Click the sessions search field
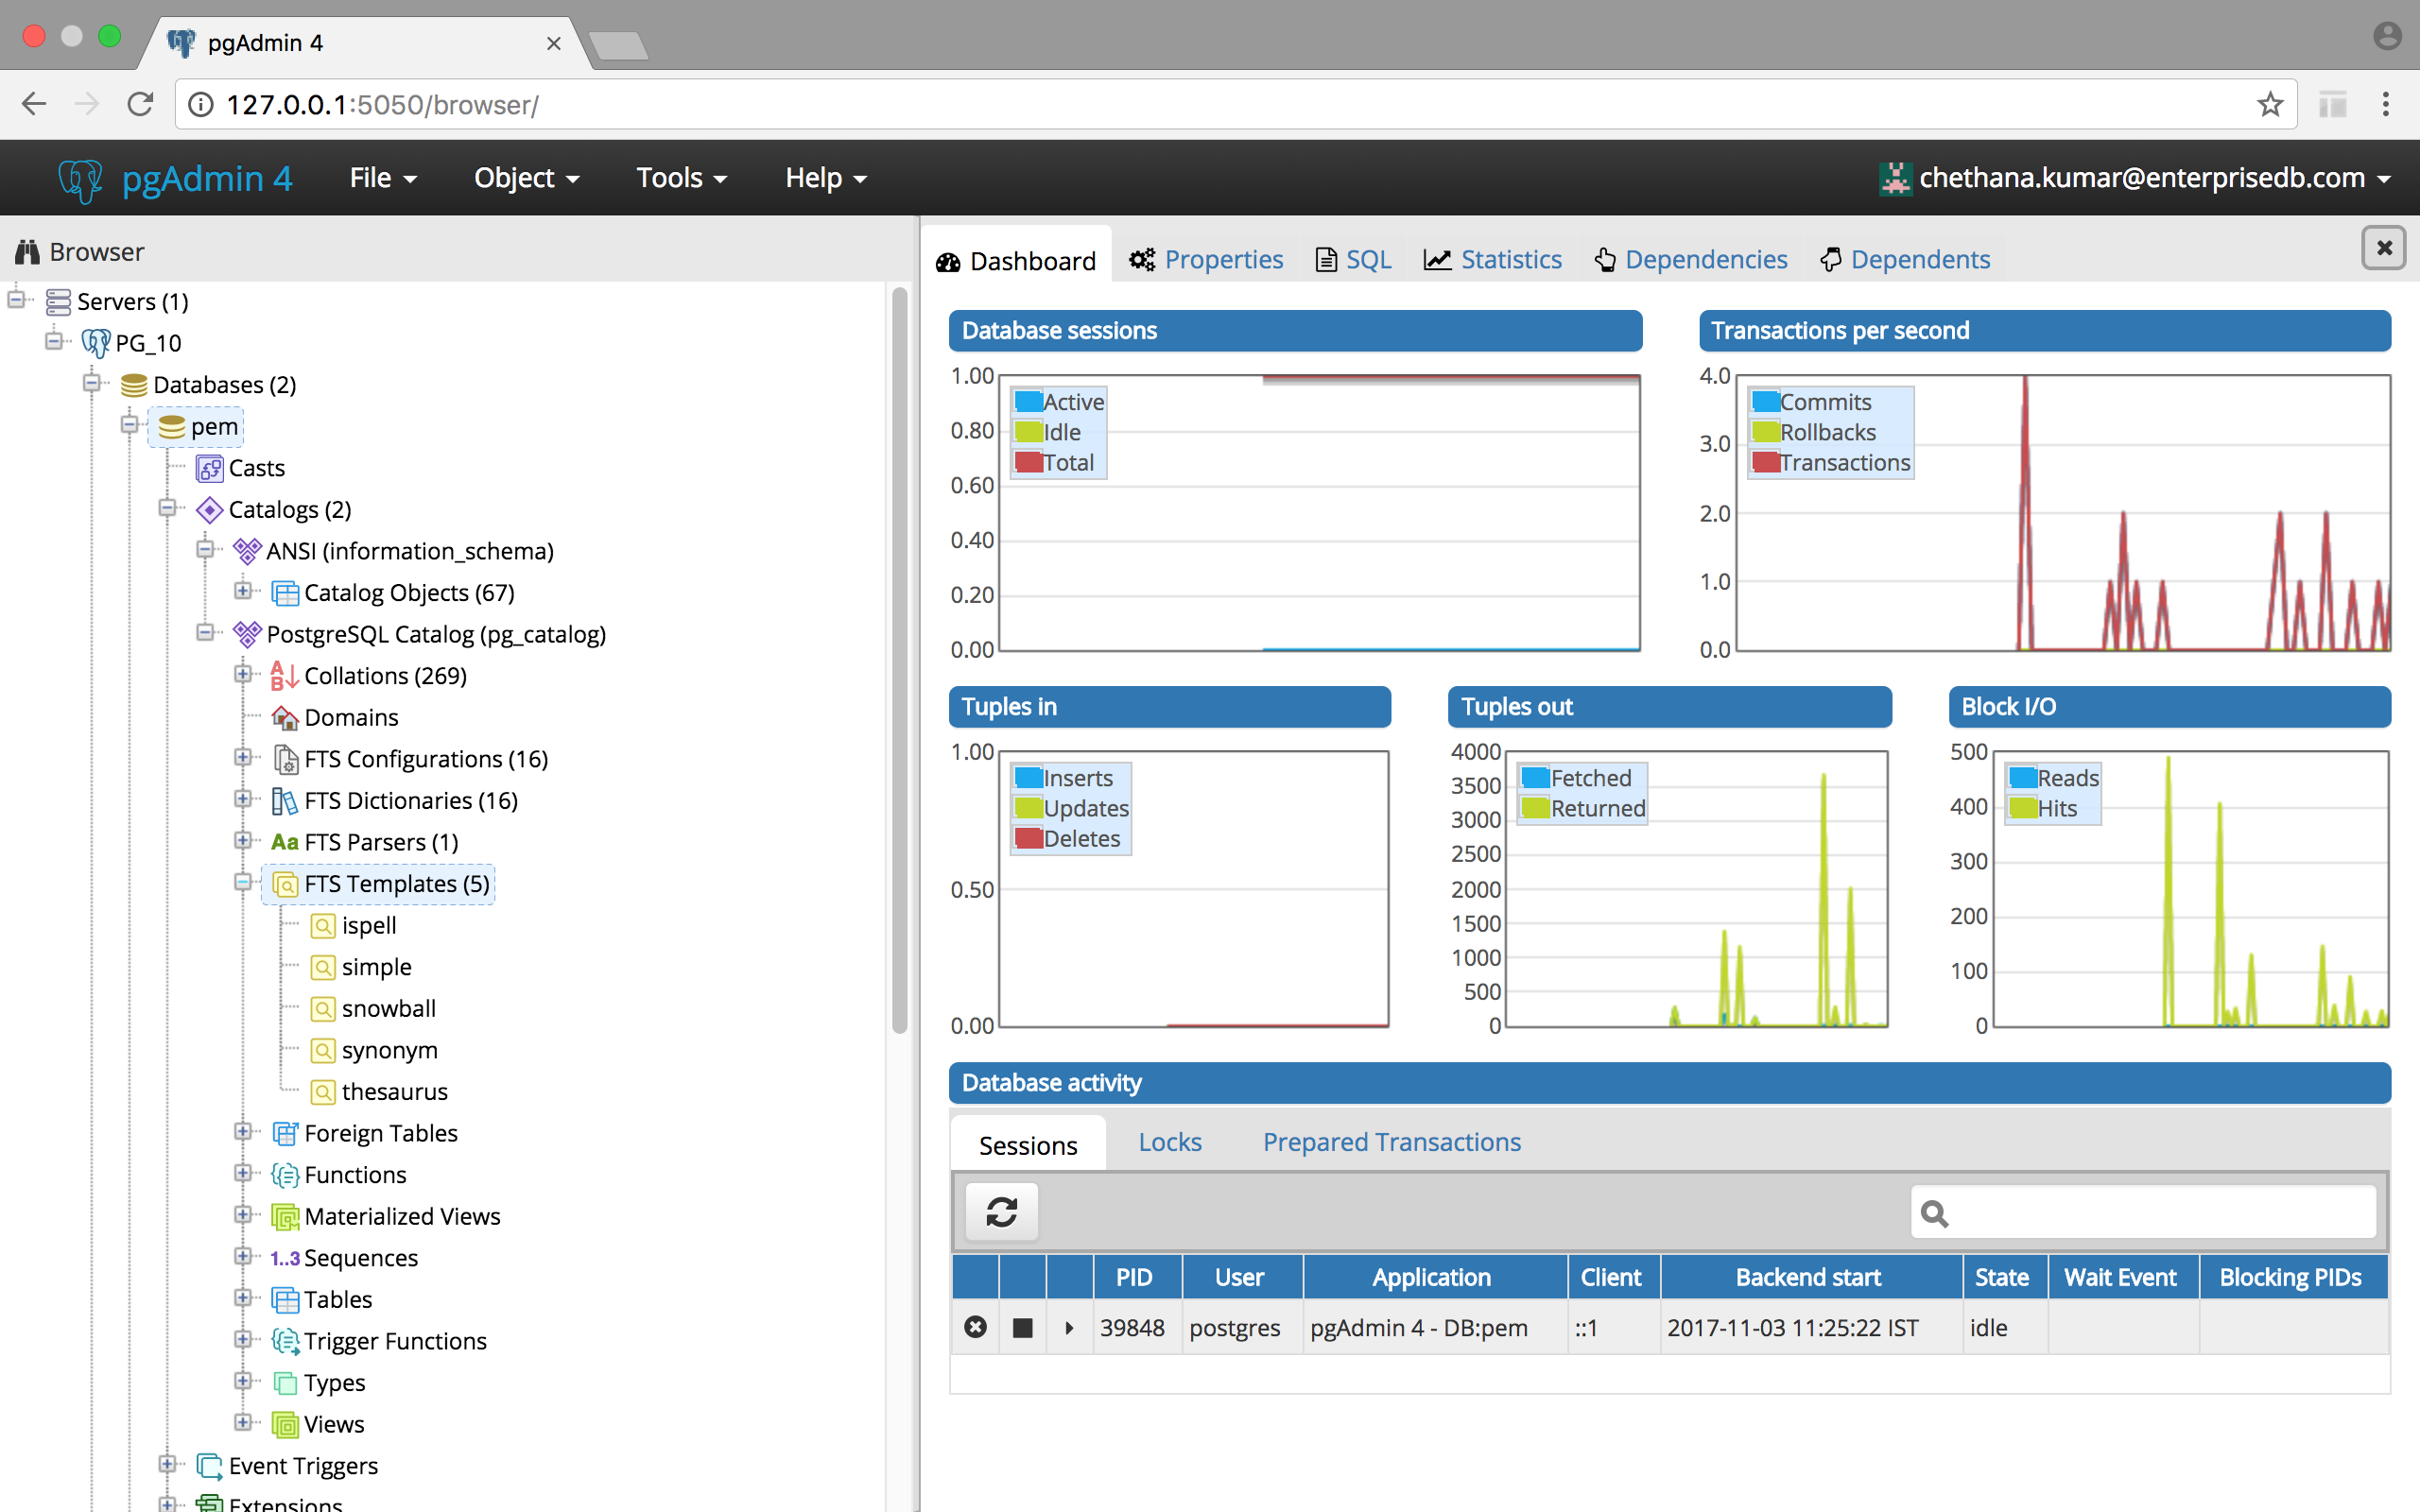This screenshot has height=1512, width=2420. (x=2143, y=1213)
